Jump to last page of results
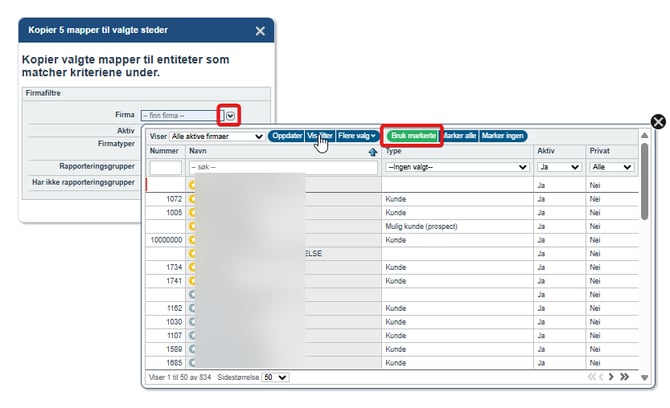This screenshot has height=408, width=670. click(624, 377)
